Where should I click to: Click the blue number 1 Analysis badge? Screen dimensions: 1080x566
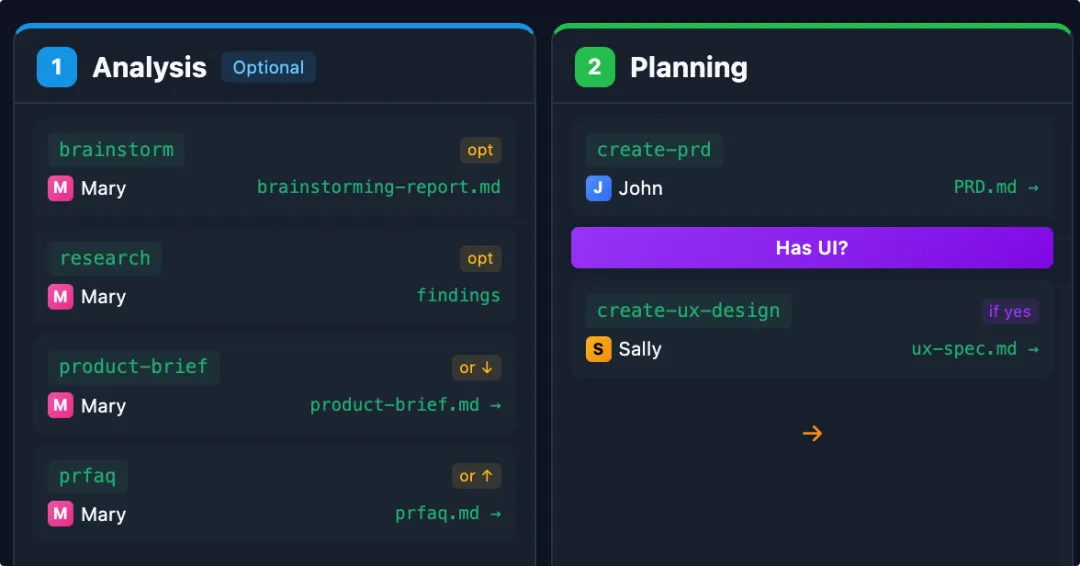(57, 67)
